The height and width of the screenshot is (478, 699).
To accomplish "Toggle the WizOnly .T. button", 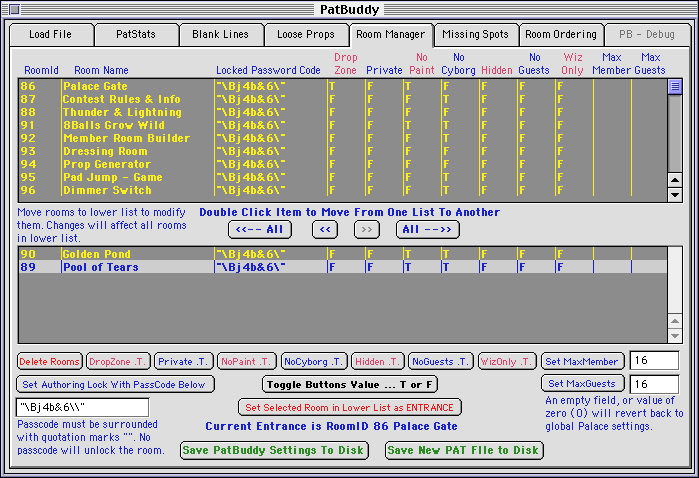I will pyautogui.click(x=505, y=361).
